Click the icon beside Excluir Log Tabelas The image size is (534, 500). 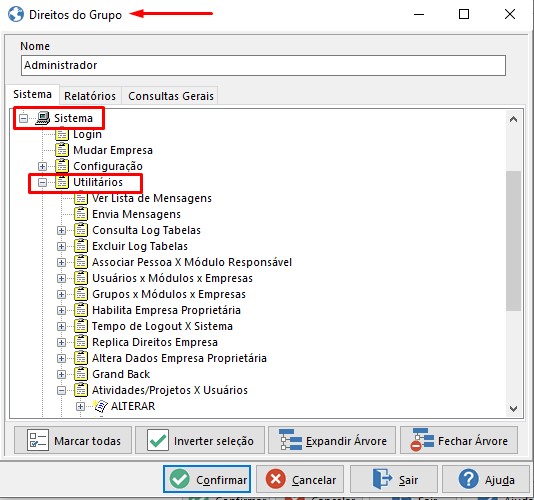tap(81, 246)
